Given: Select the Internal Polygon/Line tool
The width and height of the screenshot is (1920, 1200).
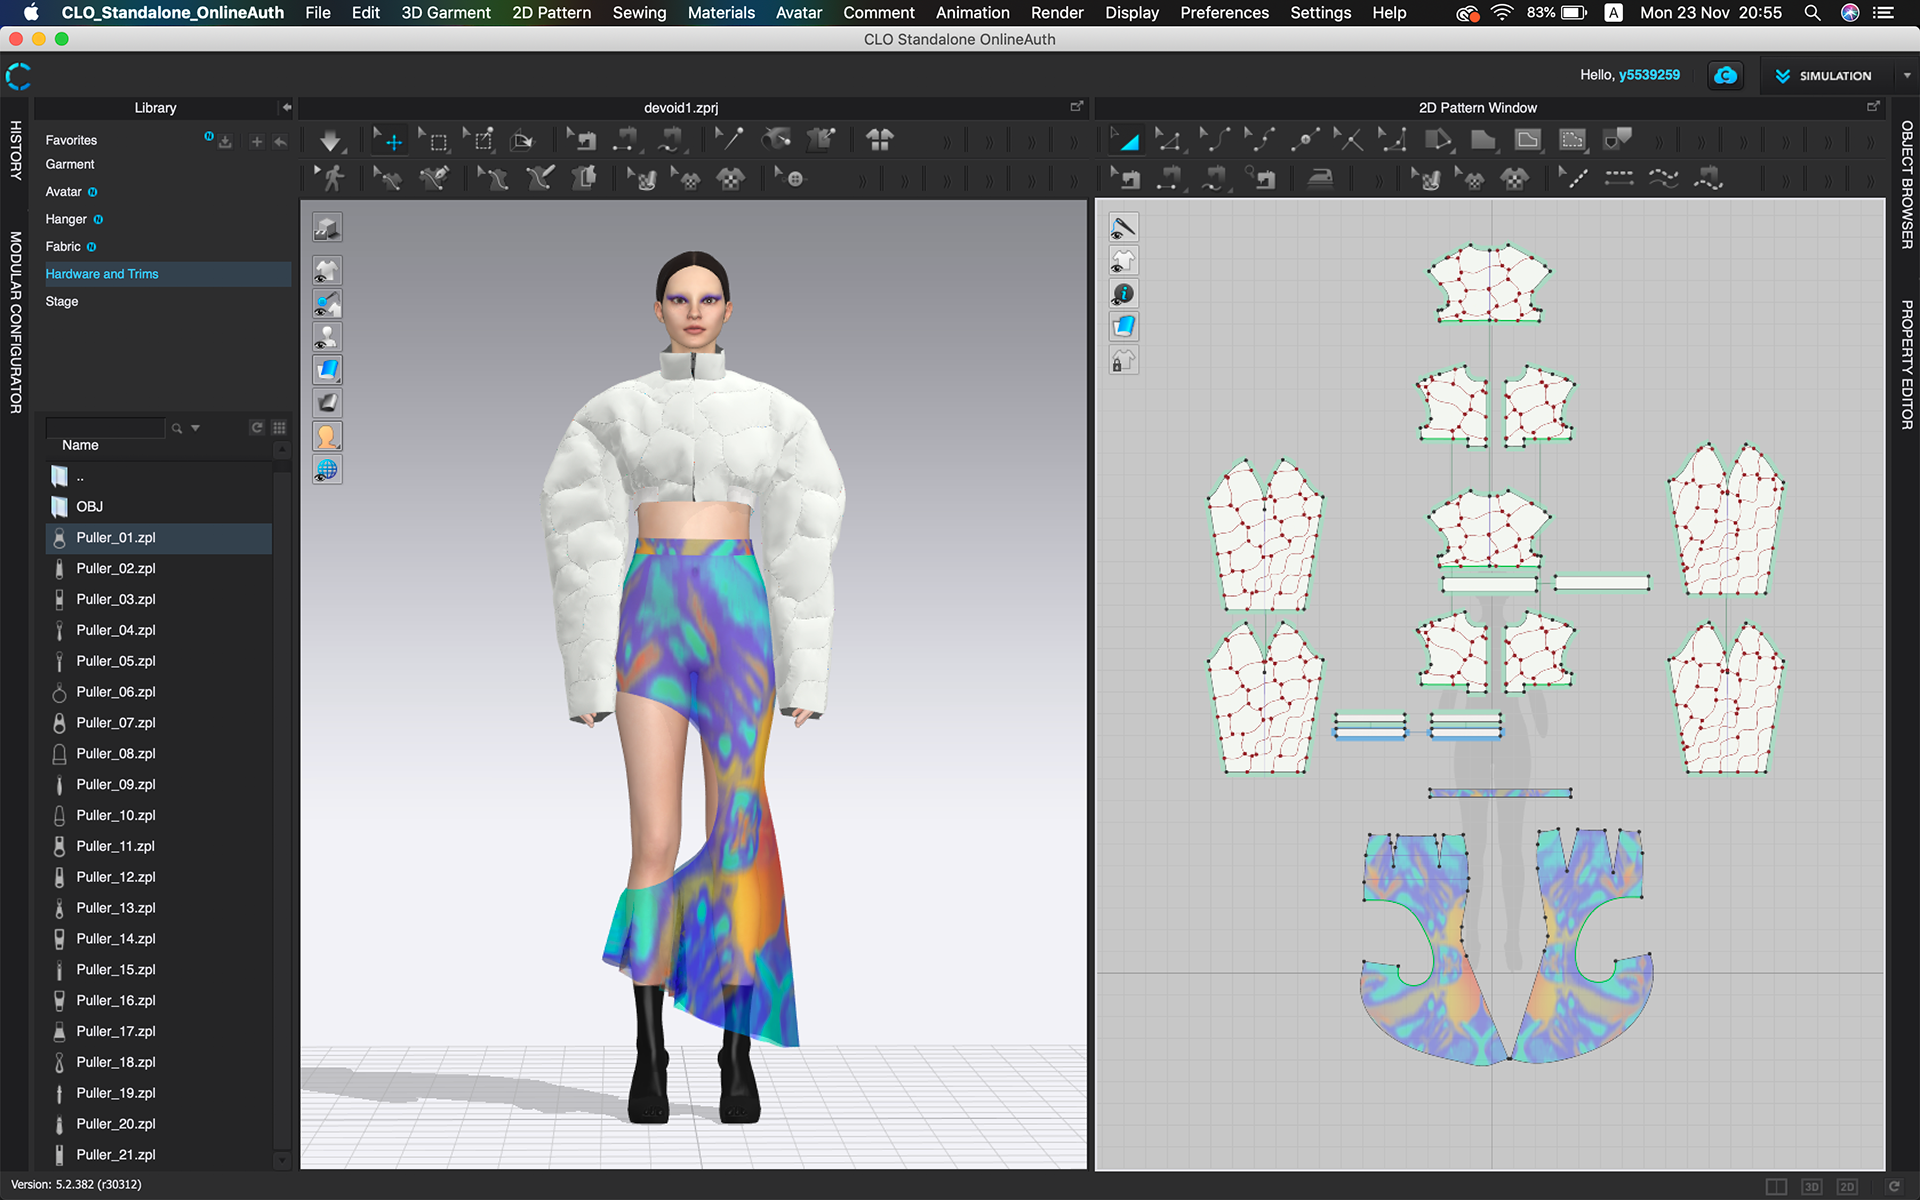Looking at the screenshot, I should point(1527,141).
